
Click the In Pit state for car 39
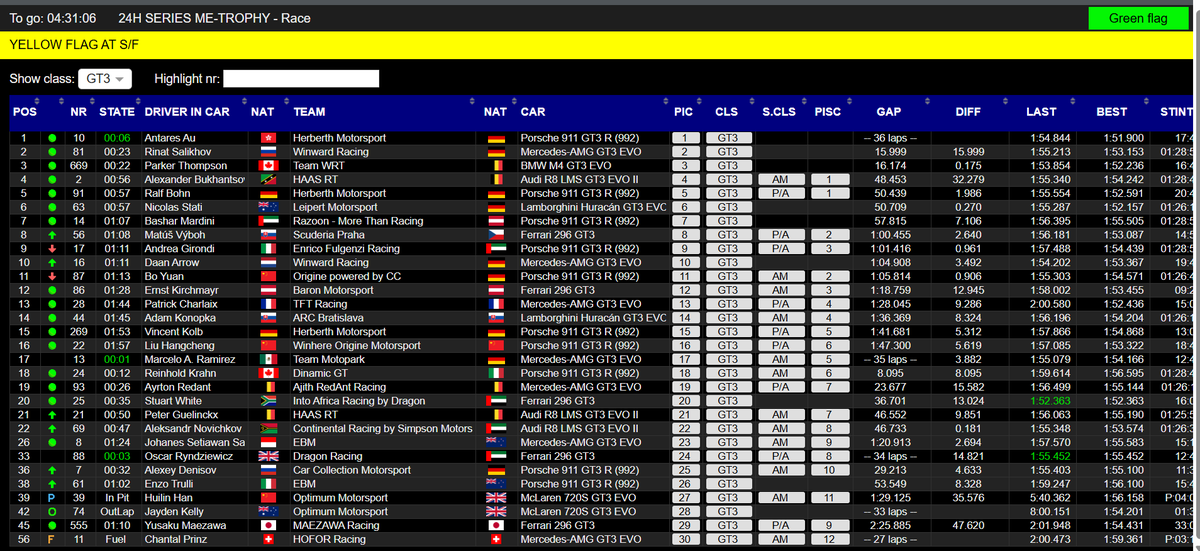[117, 497]
